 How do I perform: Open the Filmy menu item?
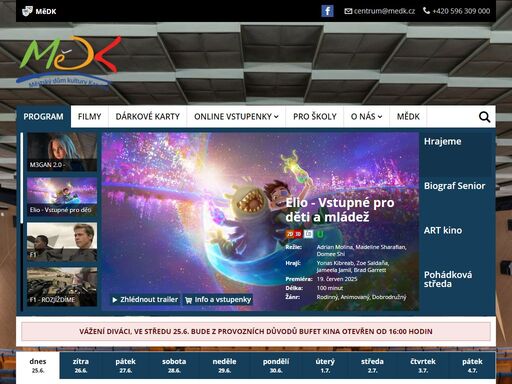(x=89, y=117)
